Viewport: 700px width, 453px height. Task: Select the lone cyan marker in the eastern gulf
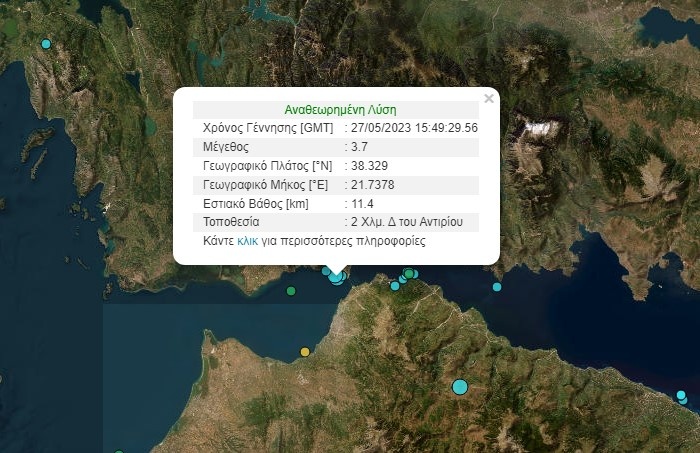click(497, 287)
